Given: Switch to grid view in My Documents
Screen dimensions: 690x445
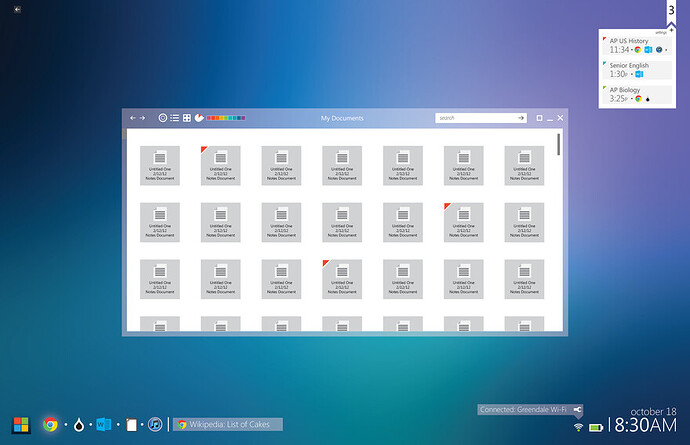Looking at the screenshot, I should pyautogui.click(x=187, y=118).
